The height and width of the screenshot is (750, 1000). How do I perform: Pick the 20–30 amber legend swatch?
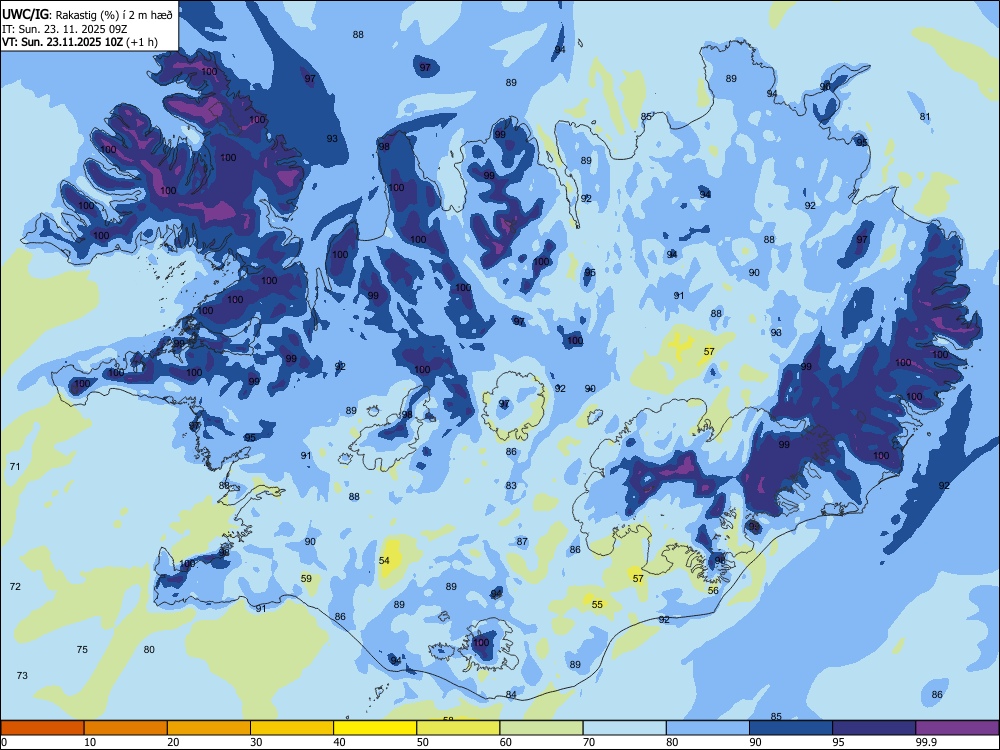click(209, 728)
